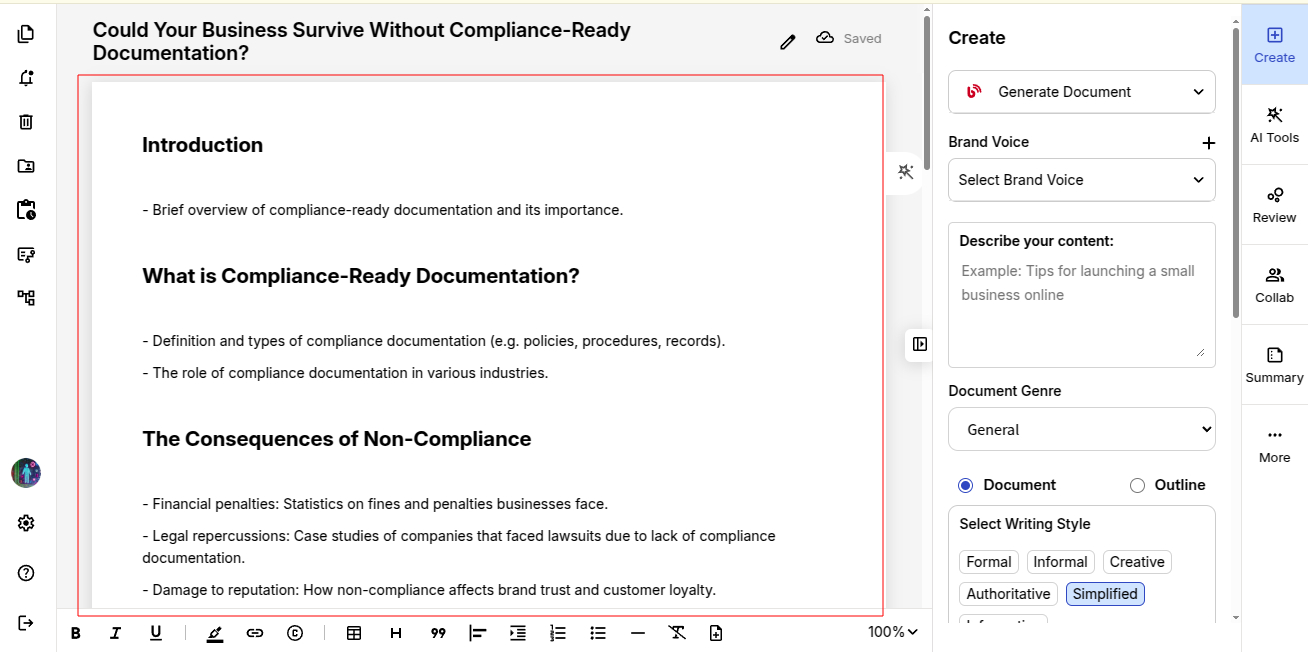Apply italic formatting from toolbar
Viewport: 1308px width, 652px height.
click(115, 633)
